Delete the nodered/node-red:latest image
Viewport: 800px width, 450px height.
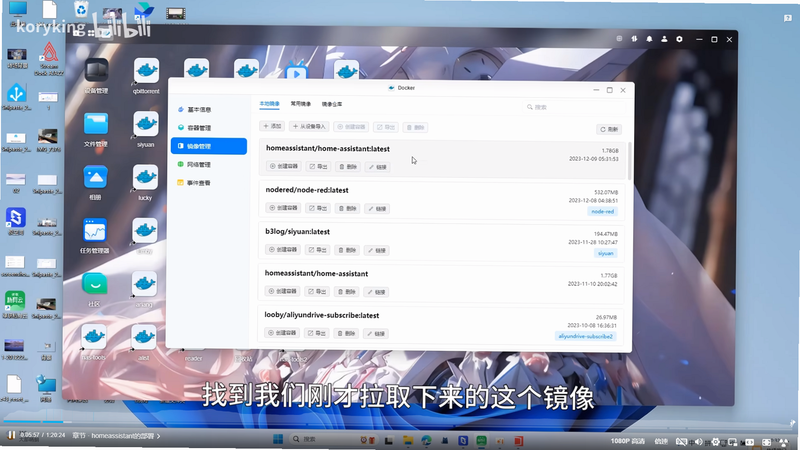347,208
